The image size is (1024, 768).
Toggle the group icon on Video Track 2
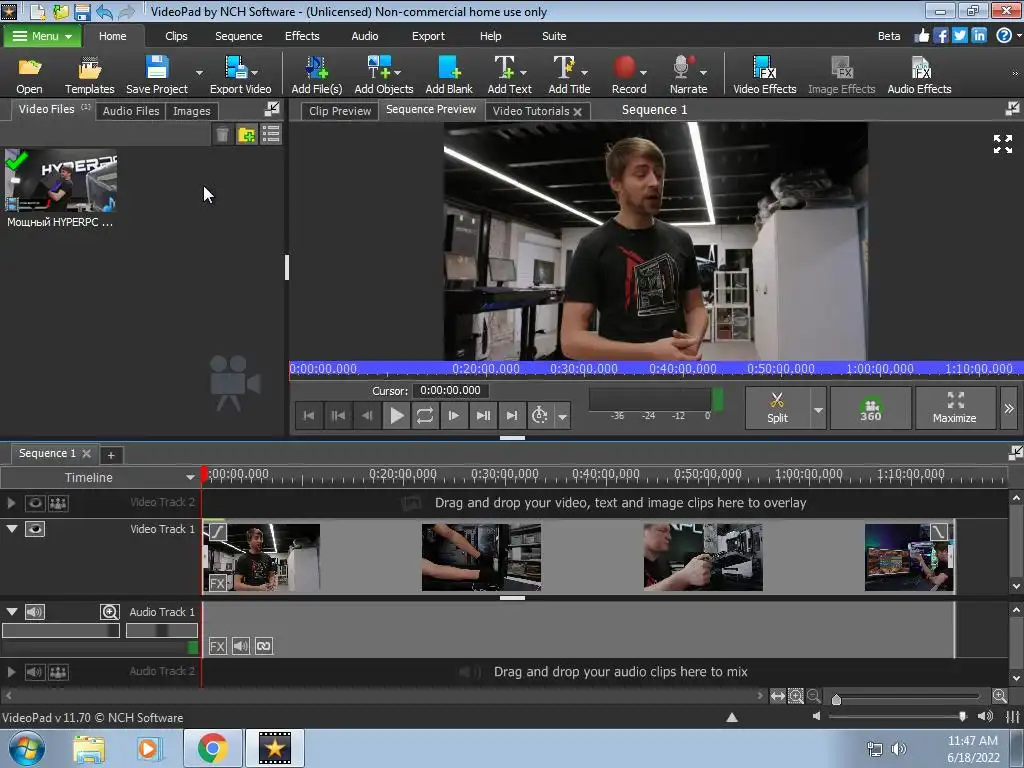coord(58,503)
